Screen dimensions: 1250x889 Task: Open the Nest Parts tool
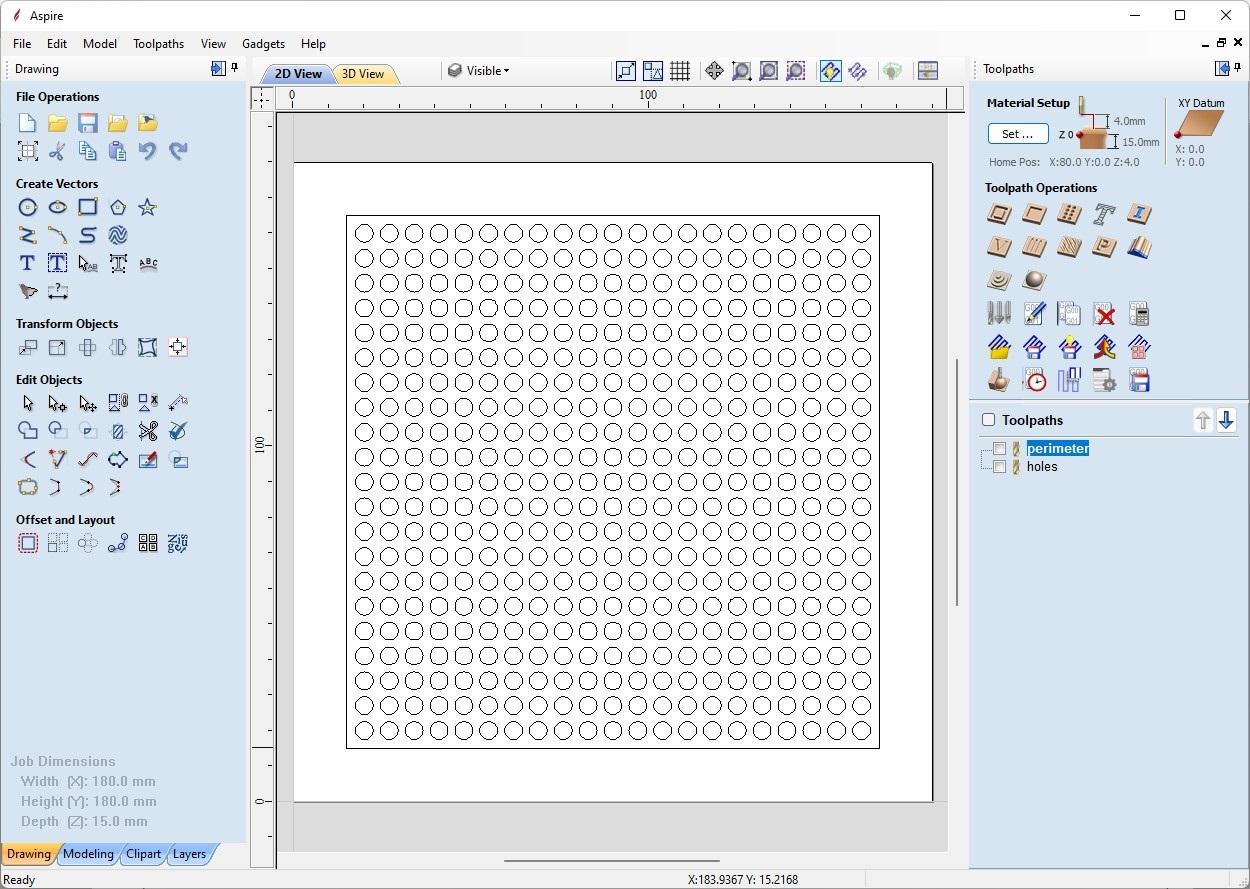pyautogui.click(x=178, y=543)
